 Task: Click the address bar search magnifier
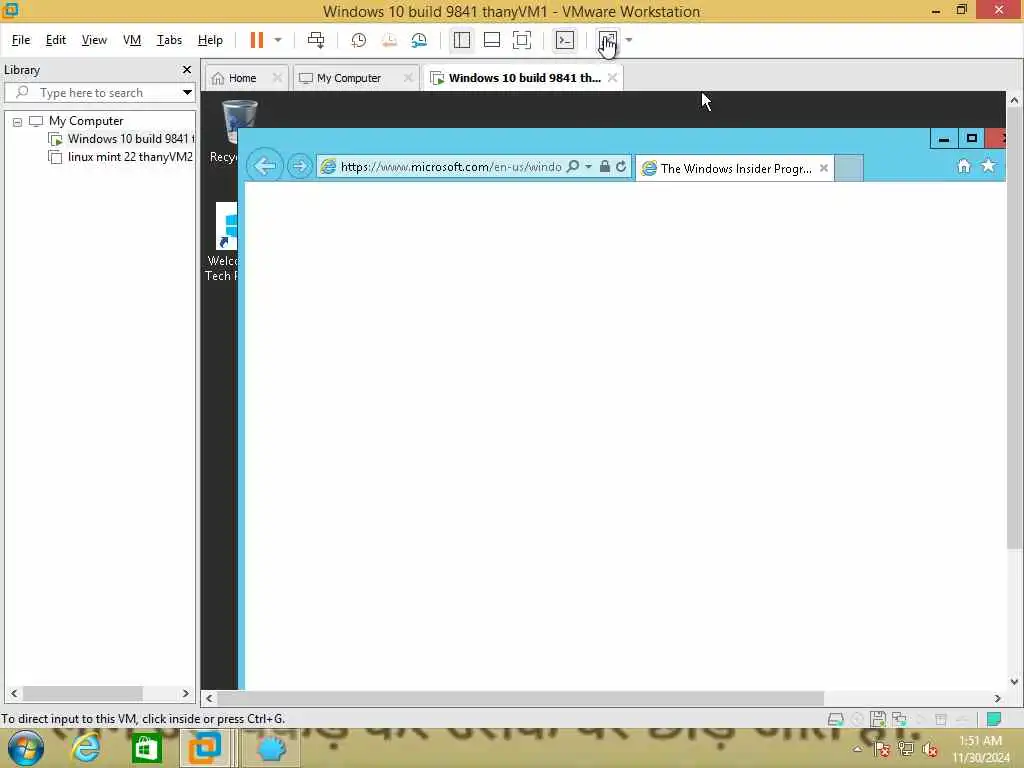573,167
